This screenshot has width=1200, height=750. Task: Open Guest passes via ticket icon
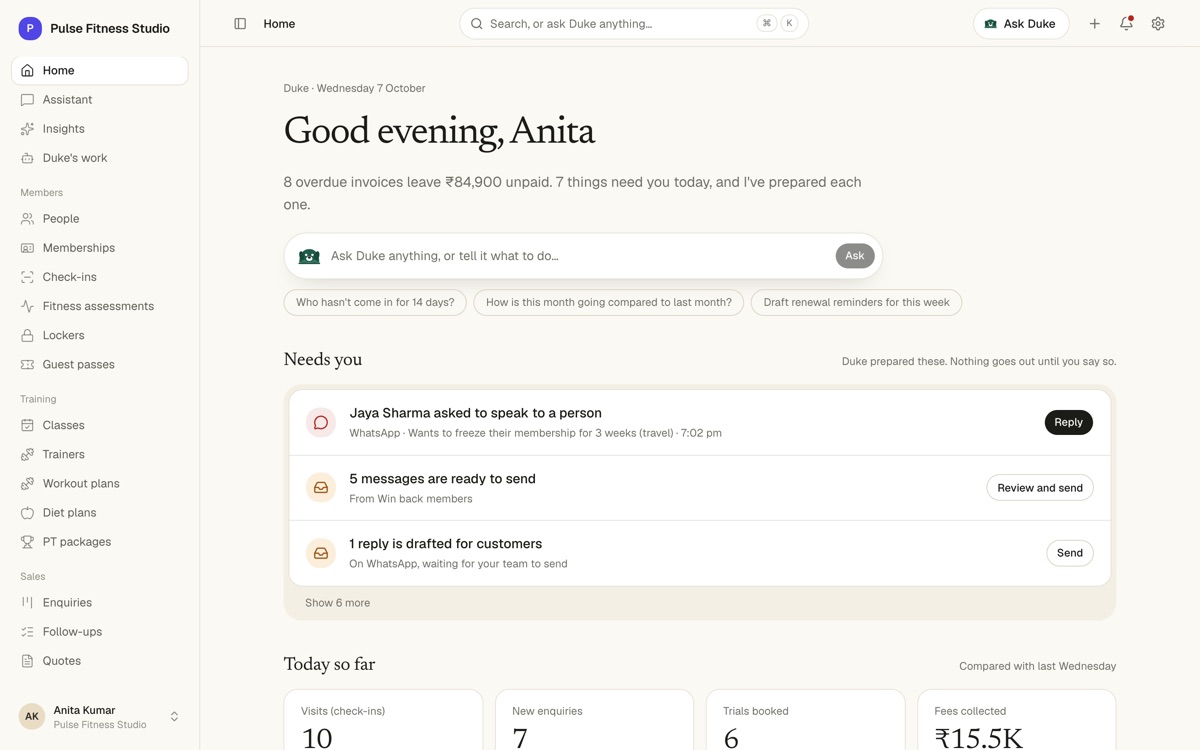point(27,365)
